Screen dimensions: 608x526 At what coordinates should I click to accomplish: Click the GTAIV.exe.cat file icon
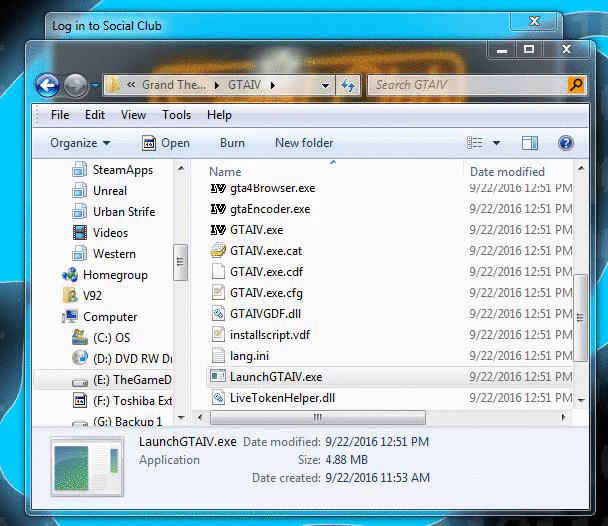click(x=218, y=250)
